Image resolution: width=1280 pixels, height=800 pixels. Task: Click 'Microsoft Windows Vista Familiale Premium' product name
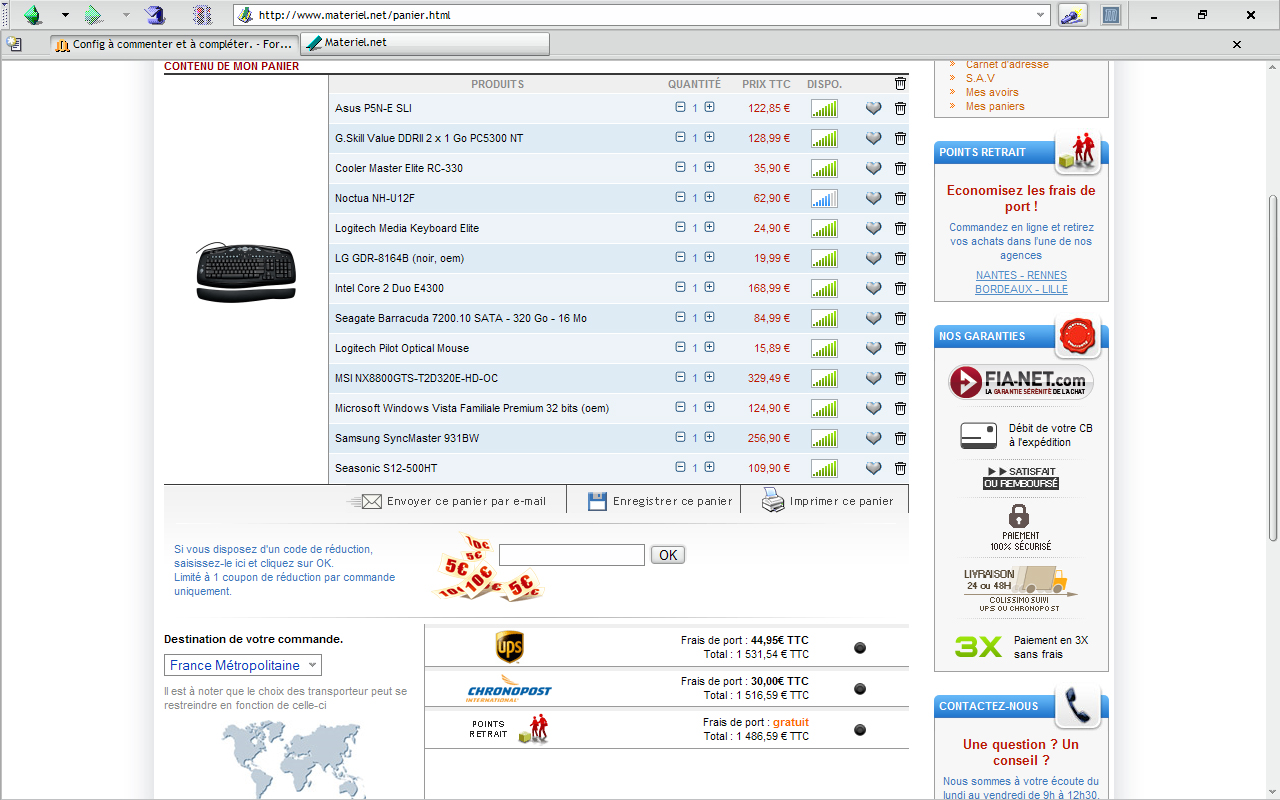tap(472, 408)
